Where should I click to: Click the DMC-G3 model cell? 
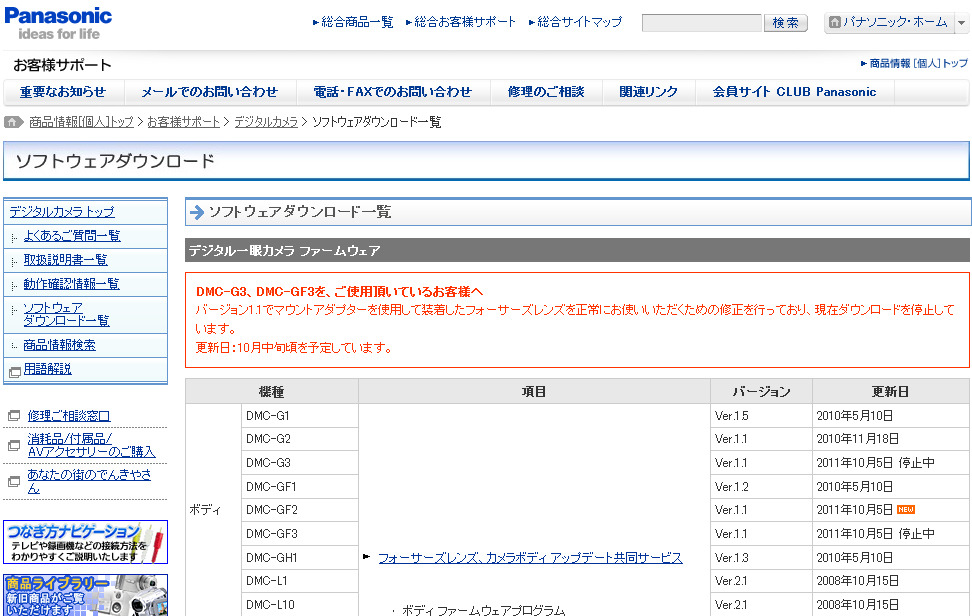[x=299, y=463]
